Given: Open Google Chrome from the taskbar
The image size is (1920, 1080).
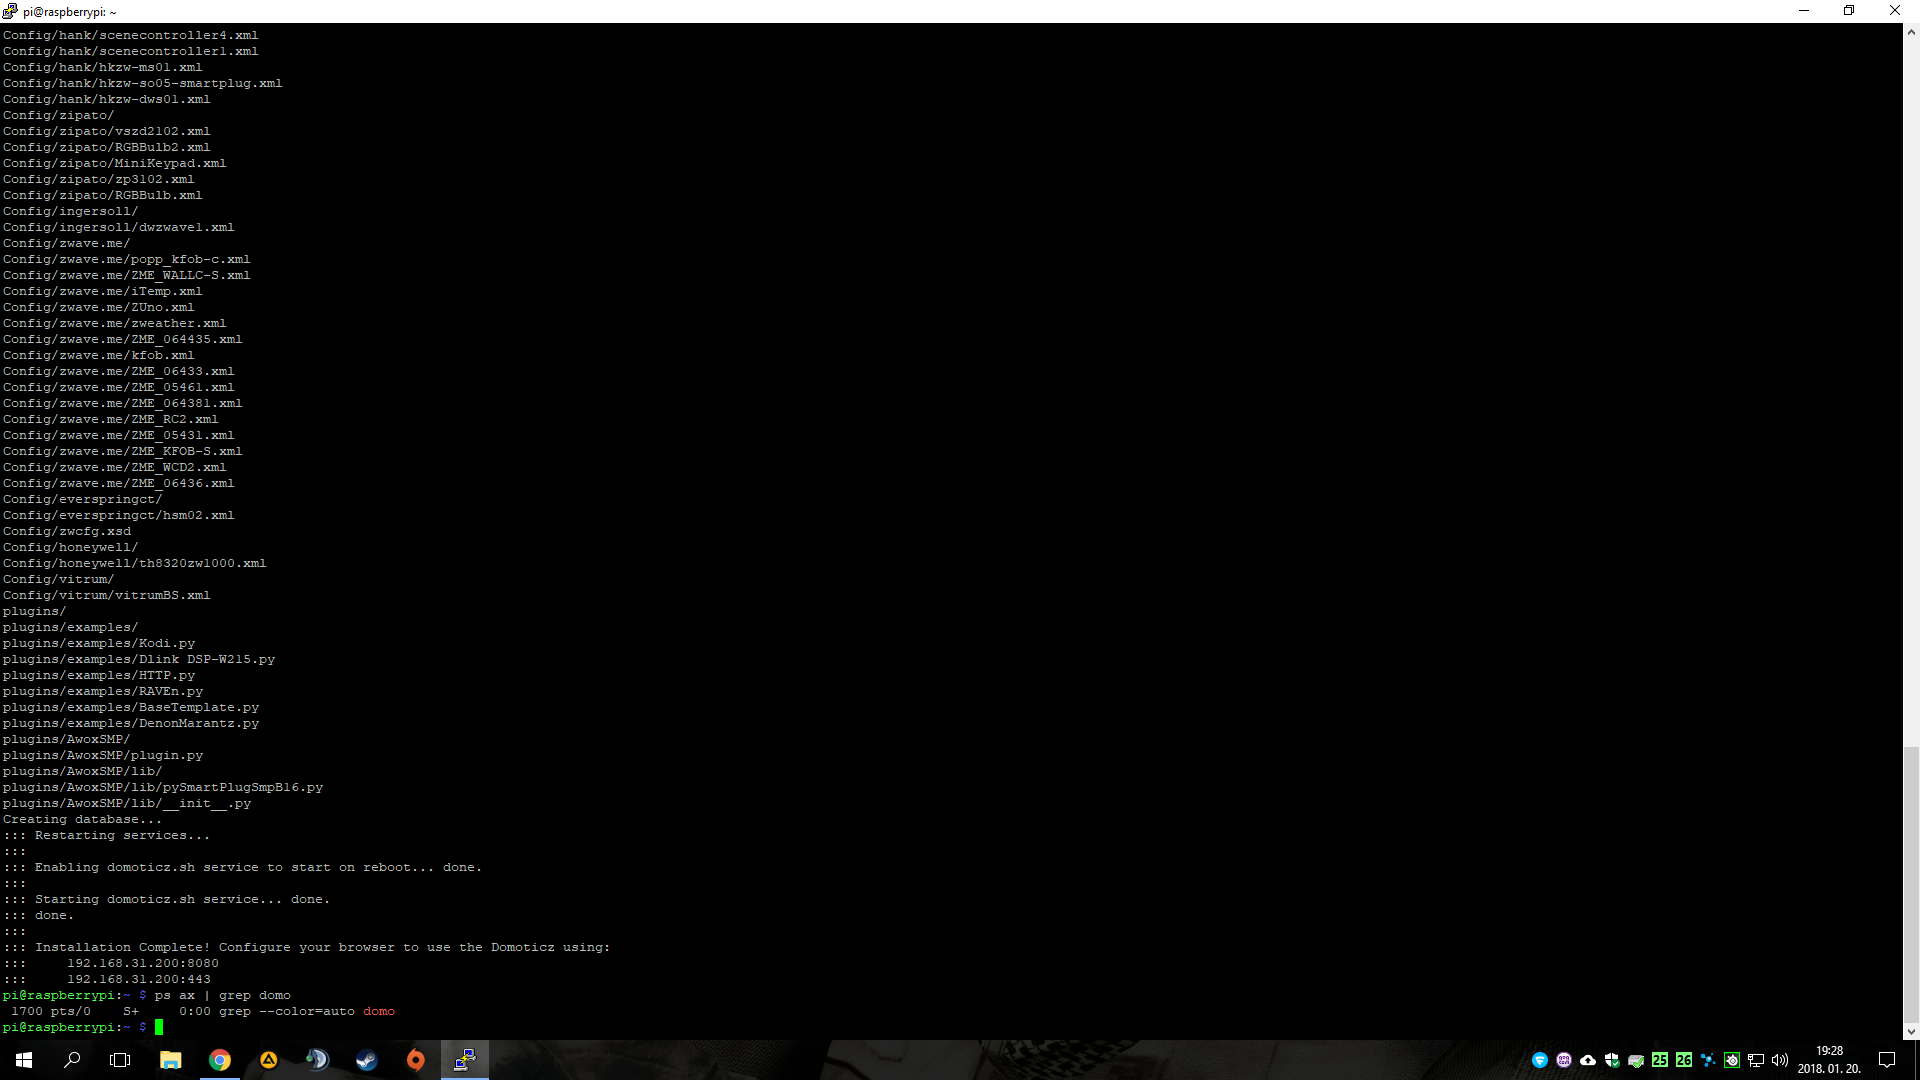Looking at the screenshot, I should click(219, 1060).
